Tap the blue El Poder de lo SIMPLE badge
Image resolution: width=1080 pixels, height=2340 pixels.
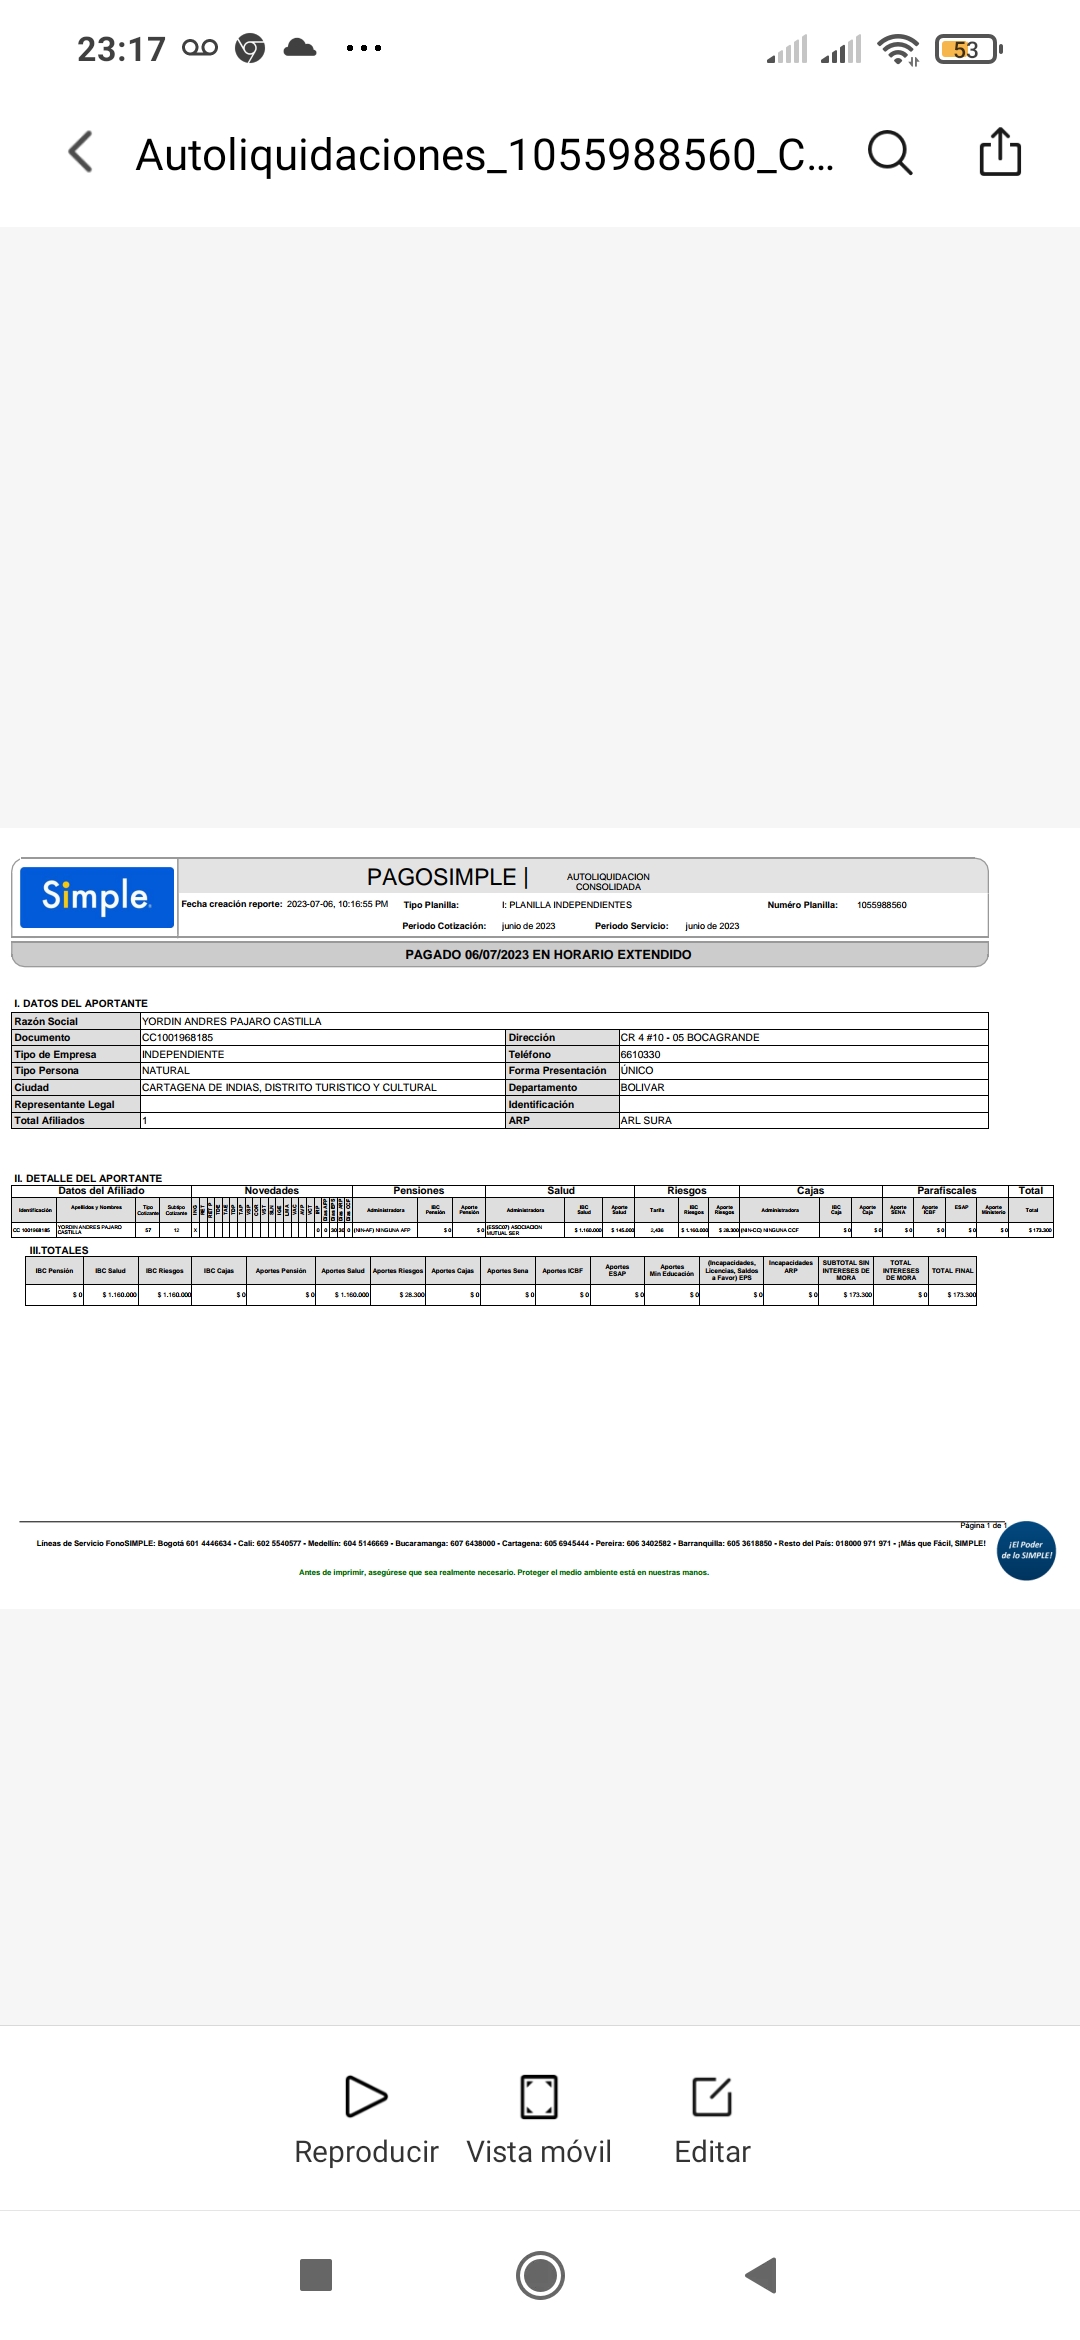[x=1026, y=1551]
